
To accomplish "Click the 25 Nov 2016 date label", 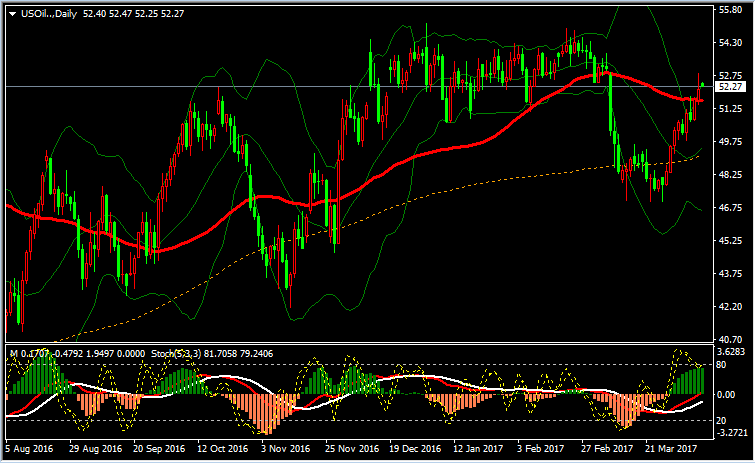I will coord(352,449).
